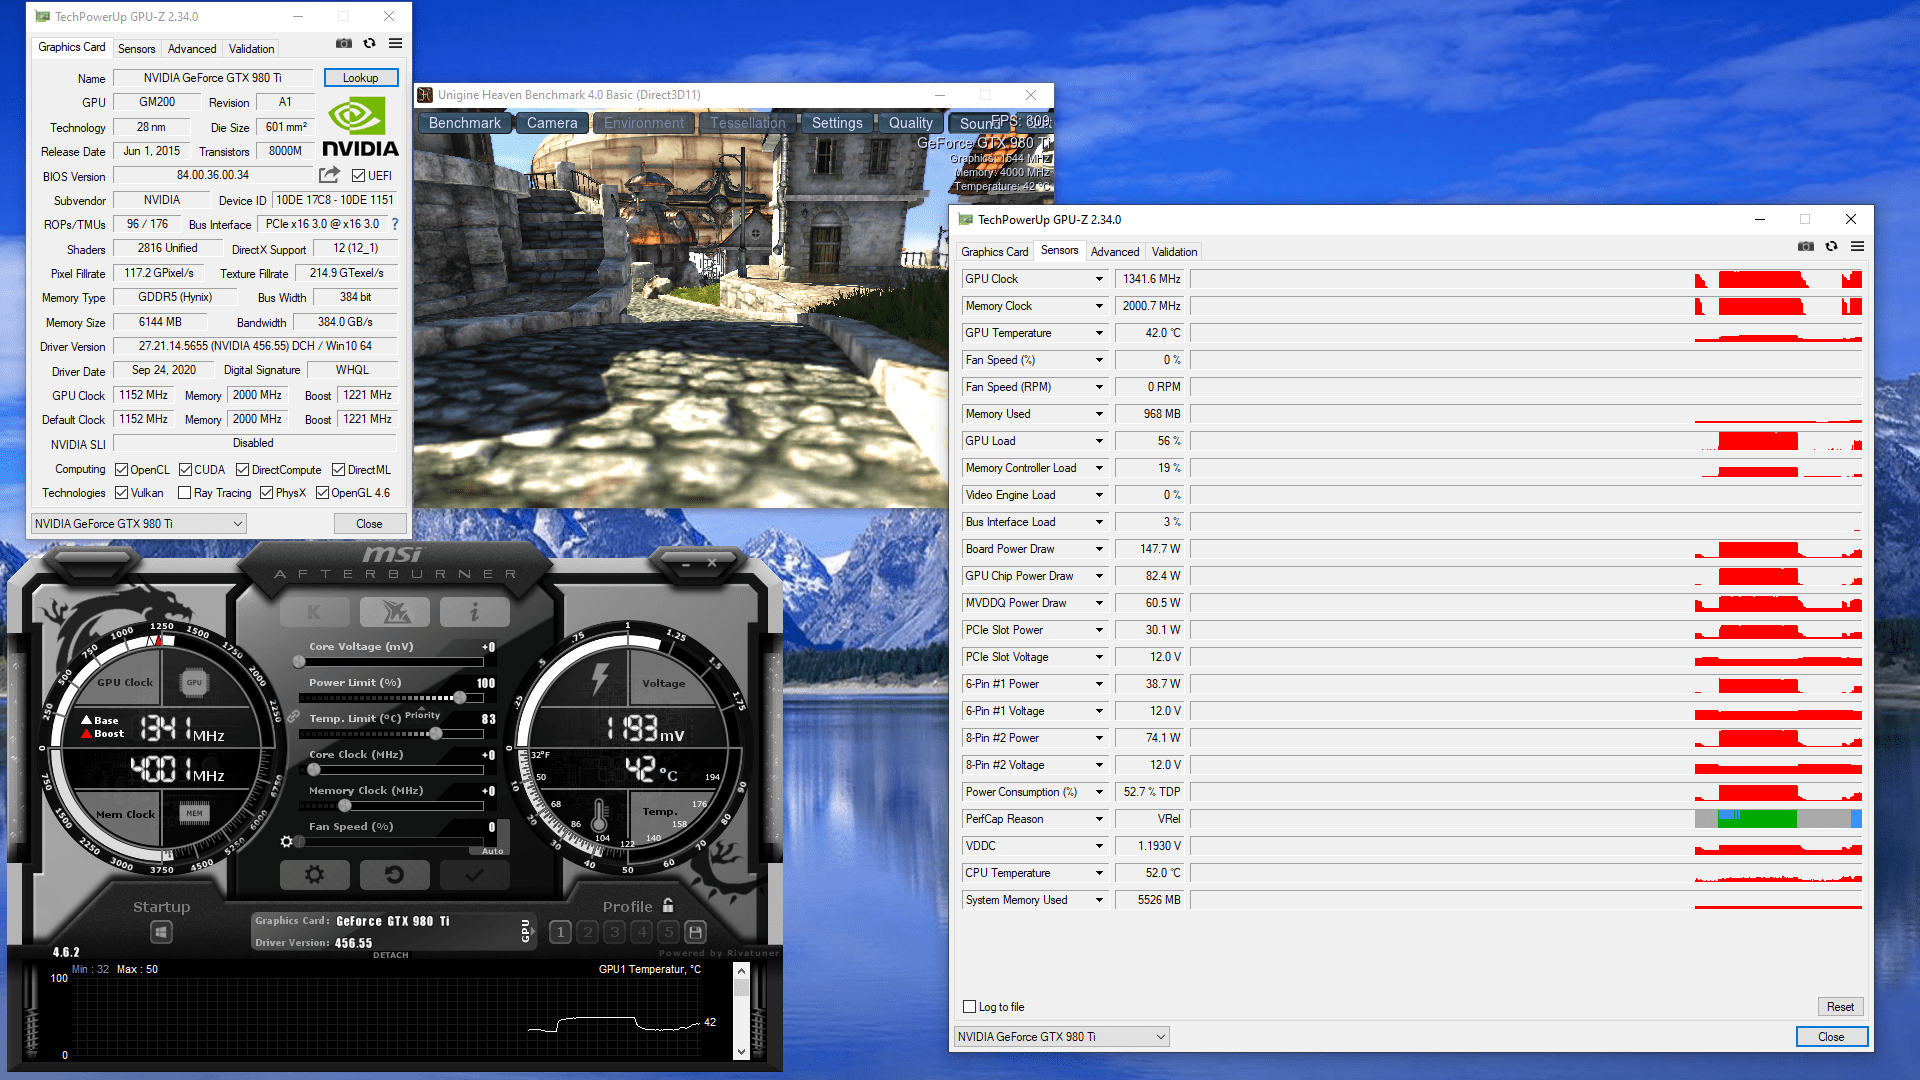The height and width of the screenshot is (1080, 1920).
Task: Open the GPU Temperature sensor dropdown arrow
Action: coord(1099,333)
